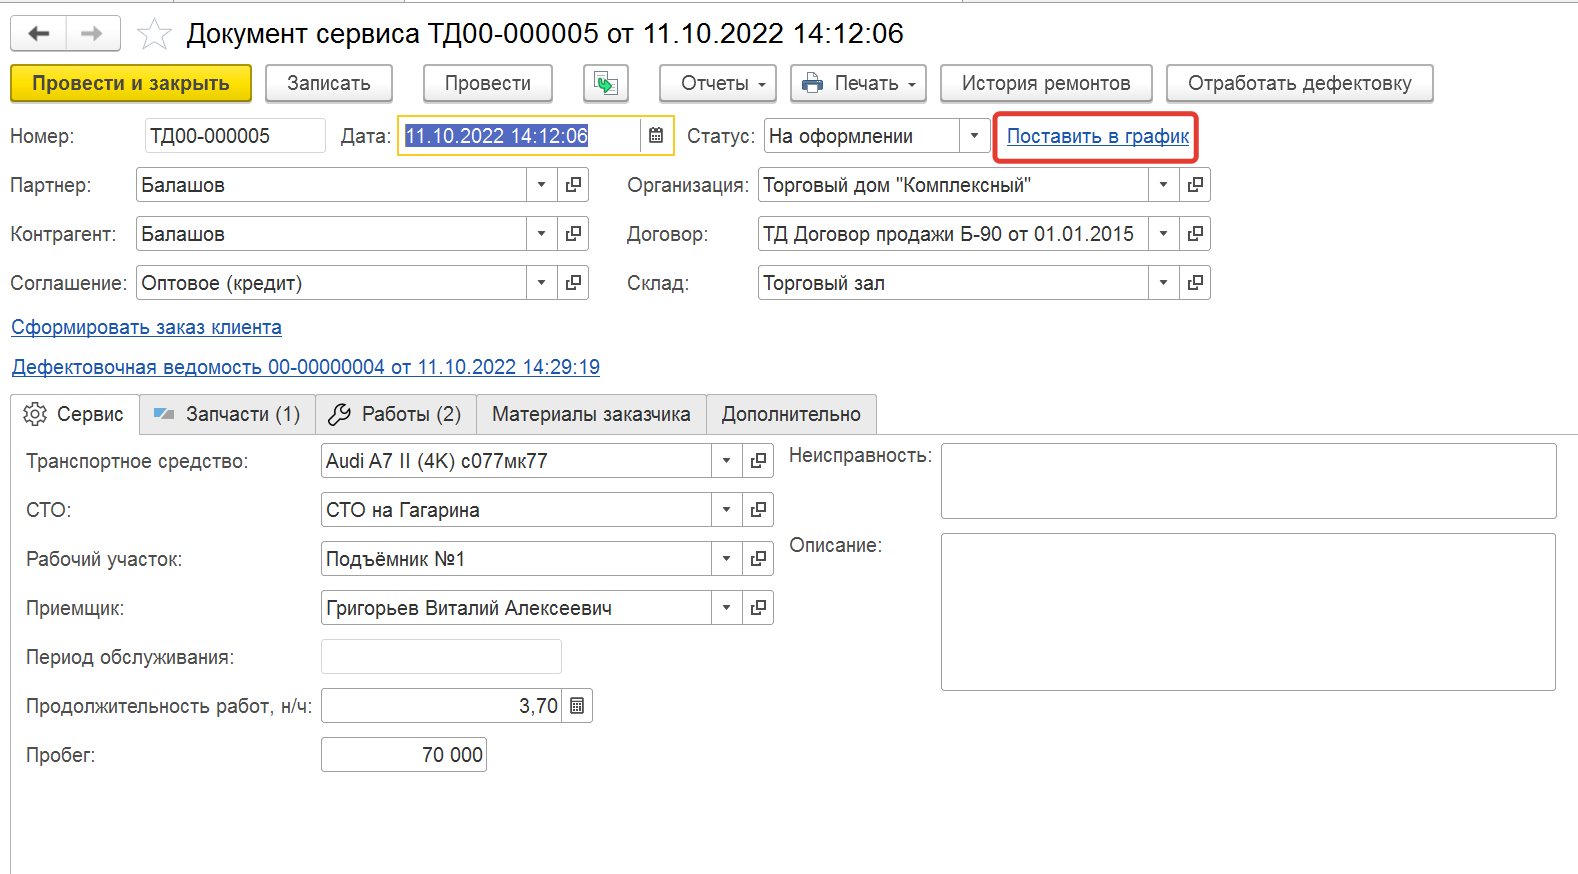This screenshot has width=1578, height=874.
Task: Expand the Контрагент dropdown list
Action: pyautogui.click(x=541, y=234)
